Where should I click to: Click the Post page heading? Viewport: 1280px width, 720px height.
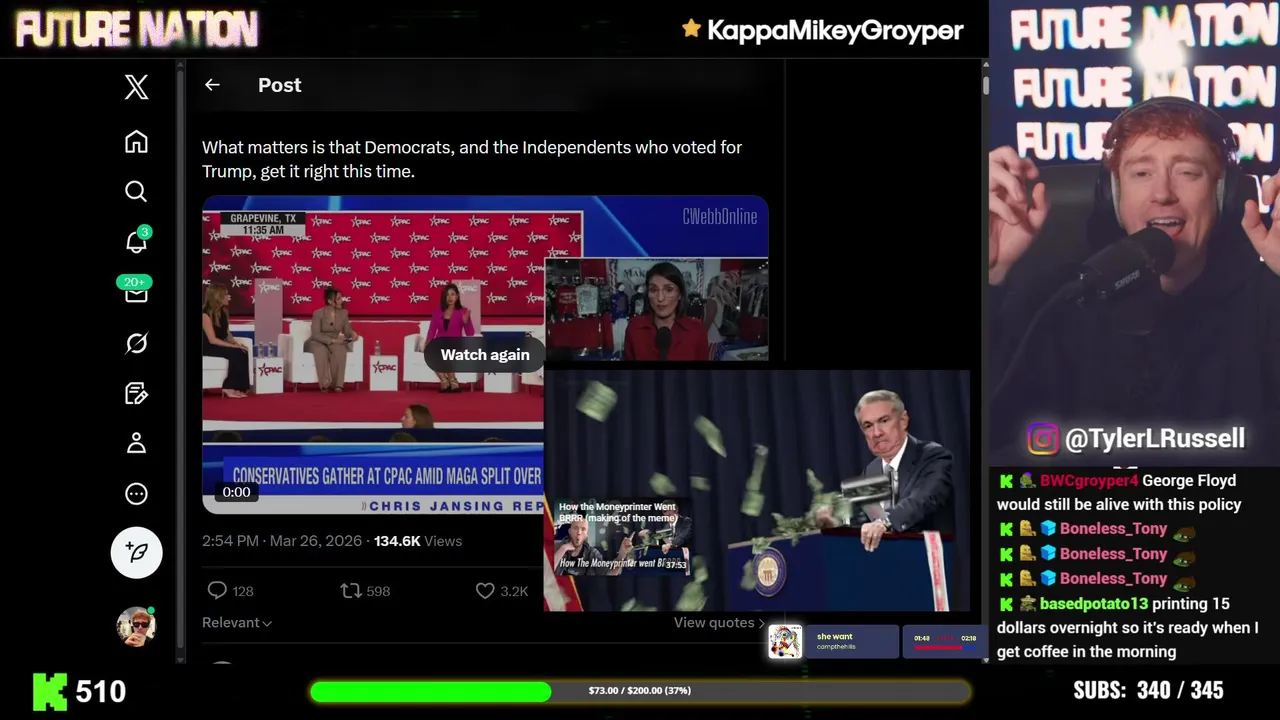(x=280, y=85)
